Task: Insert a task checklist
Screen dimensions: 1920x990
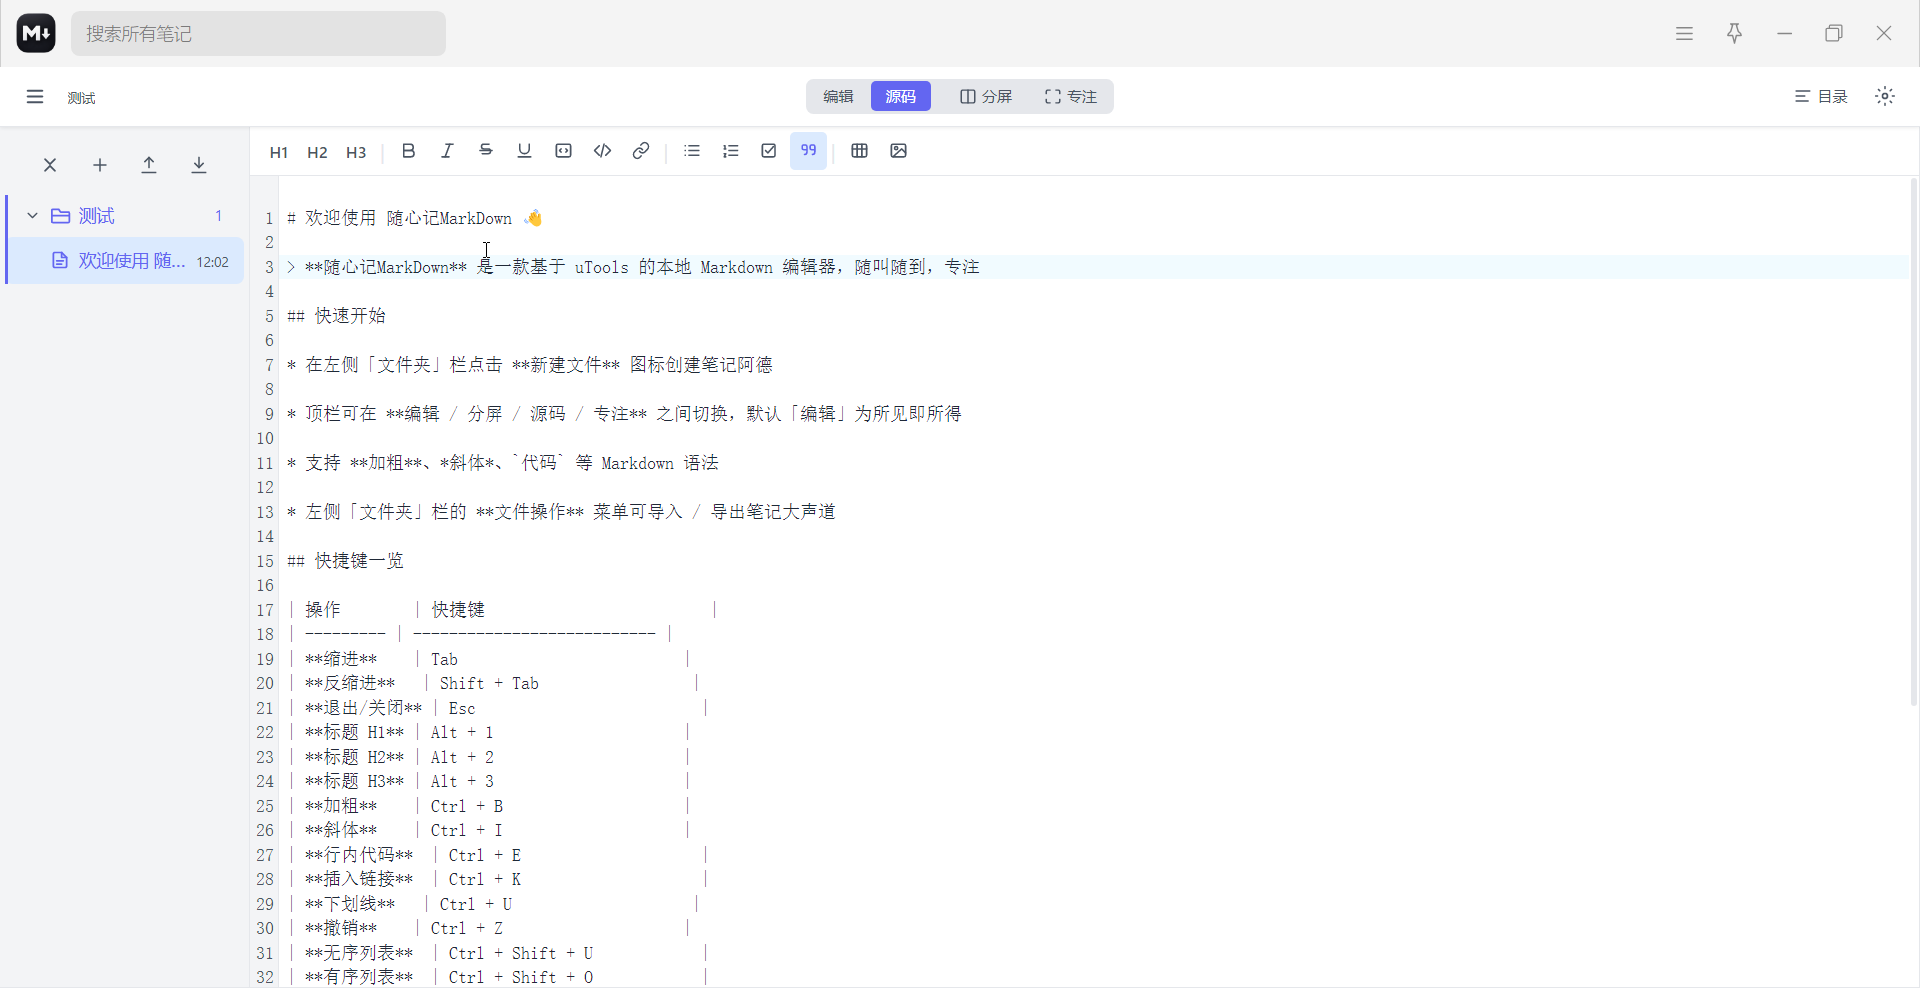Action: [x=769, y=151]
